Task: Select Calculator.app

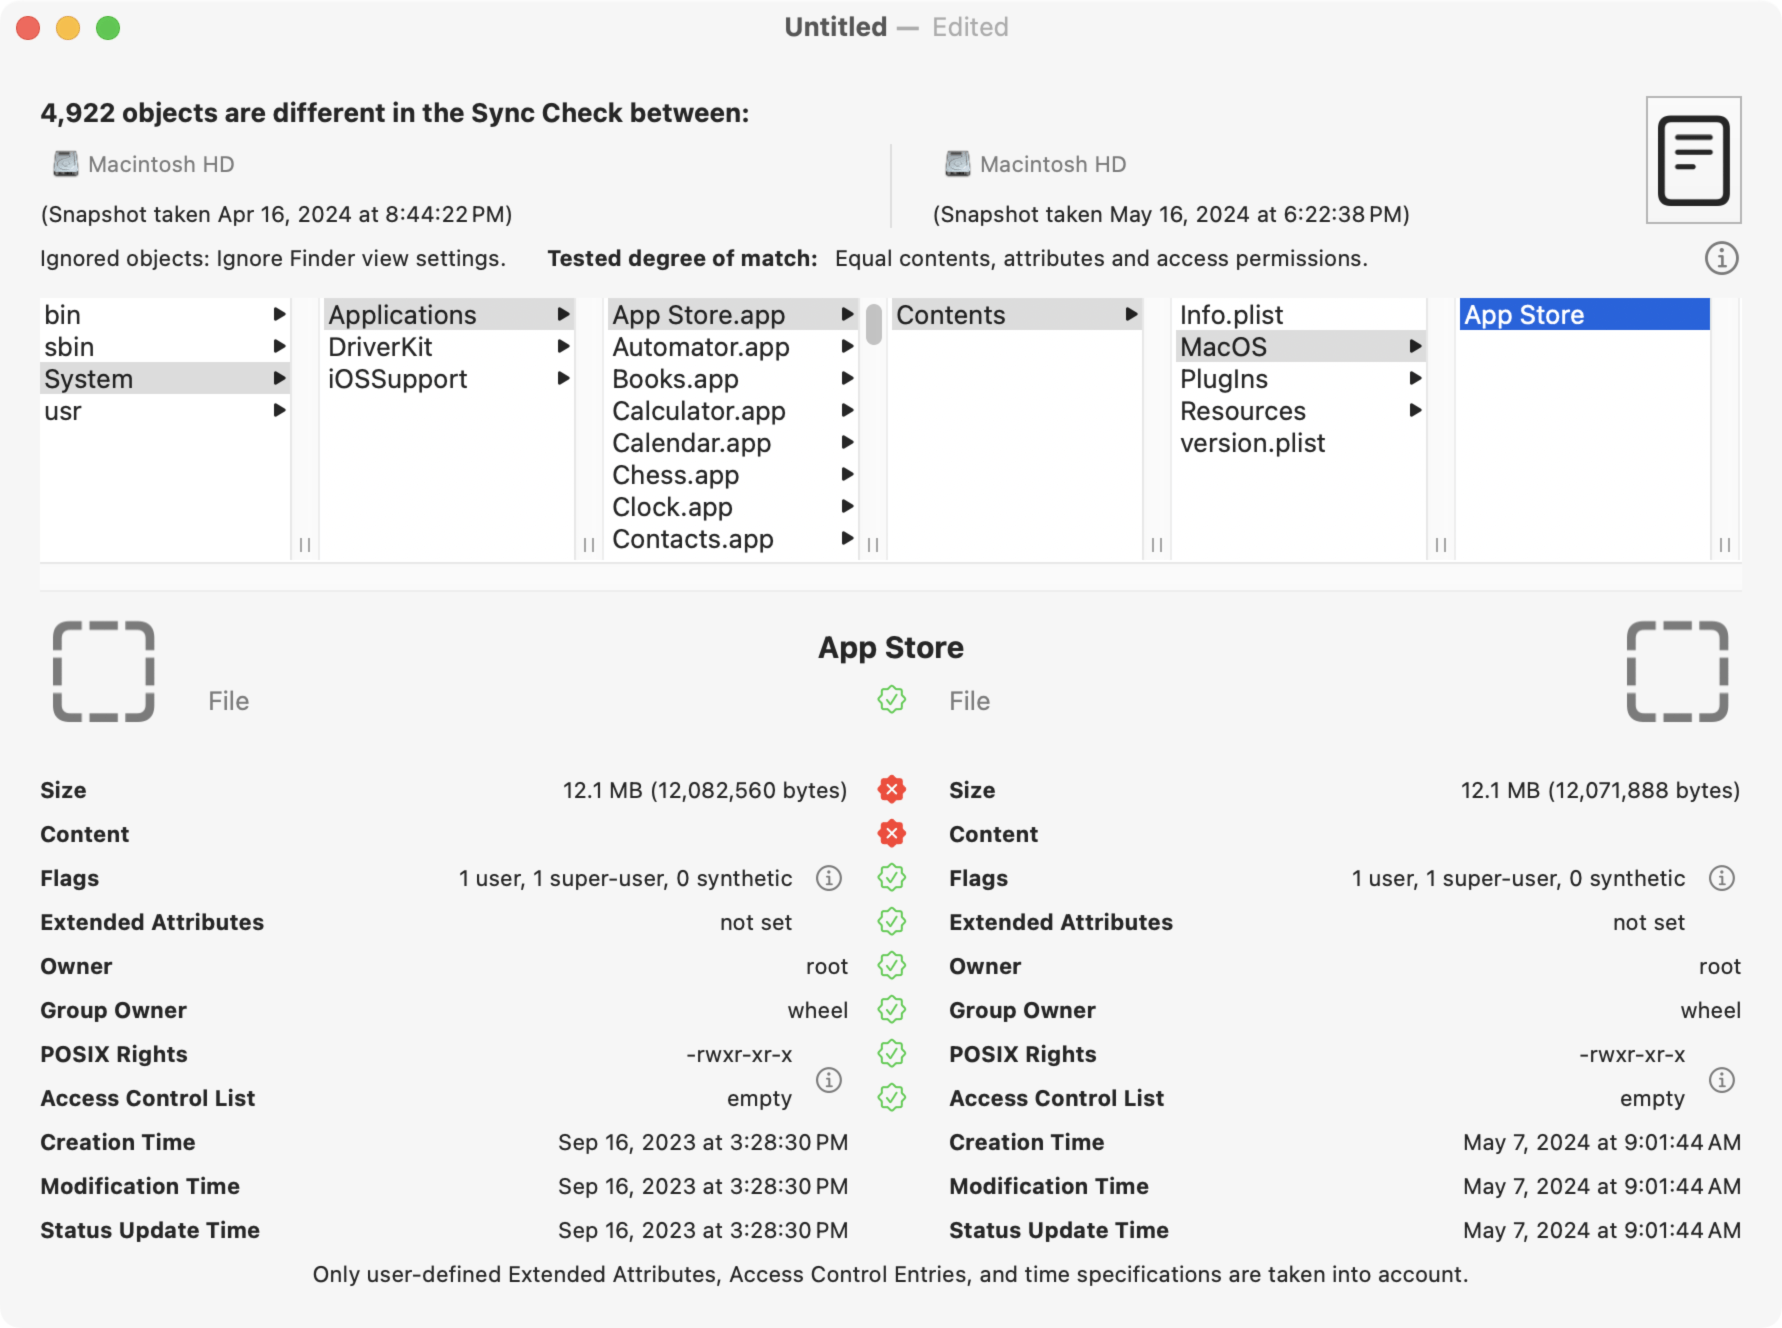Action: point(733,411)
